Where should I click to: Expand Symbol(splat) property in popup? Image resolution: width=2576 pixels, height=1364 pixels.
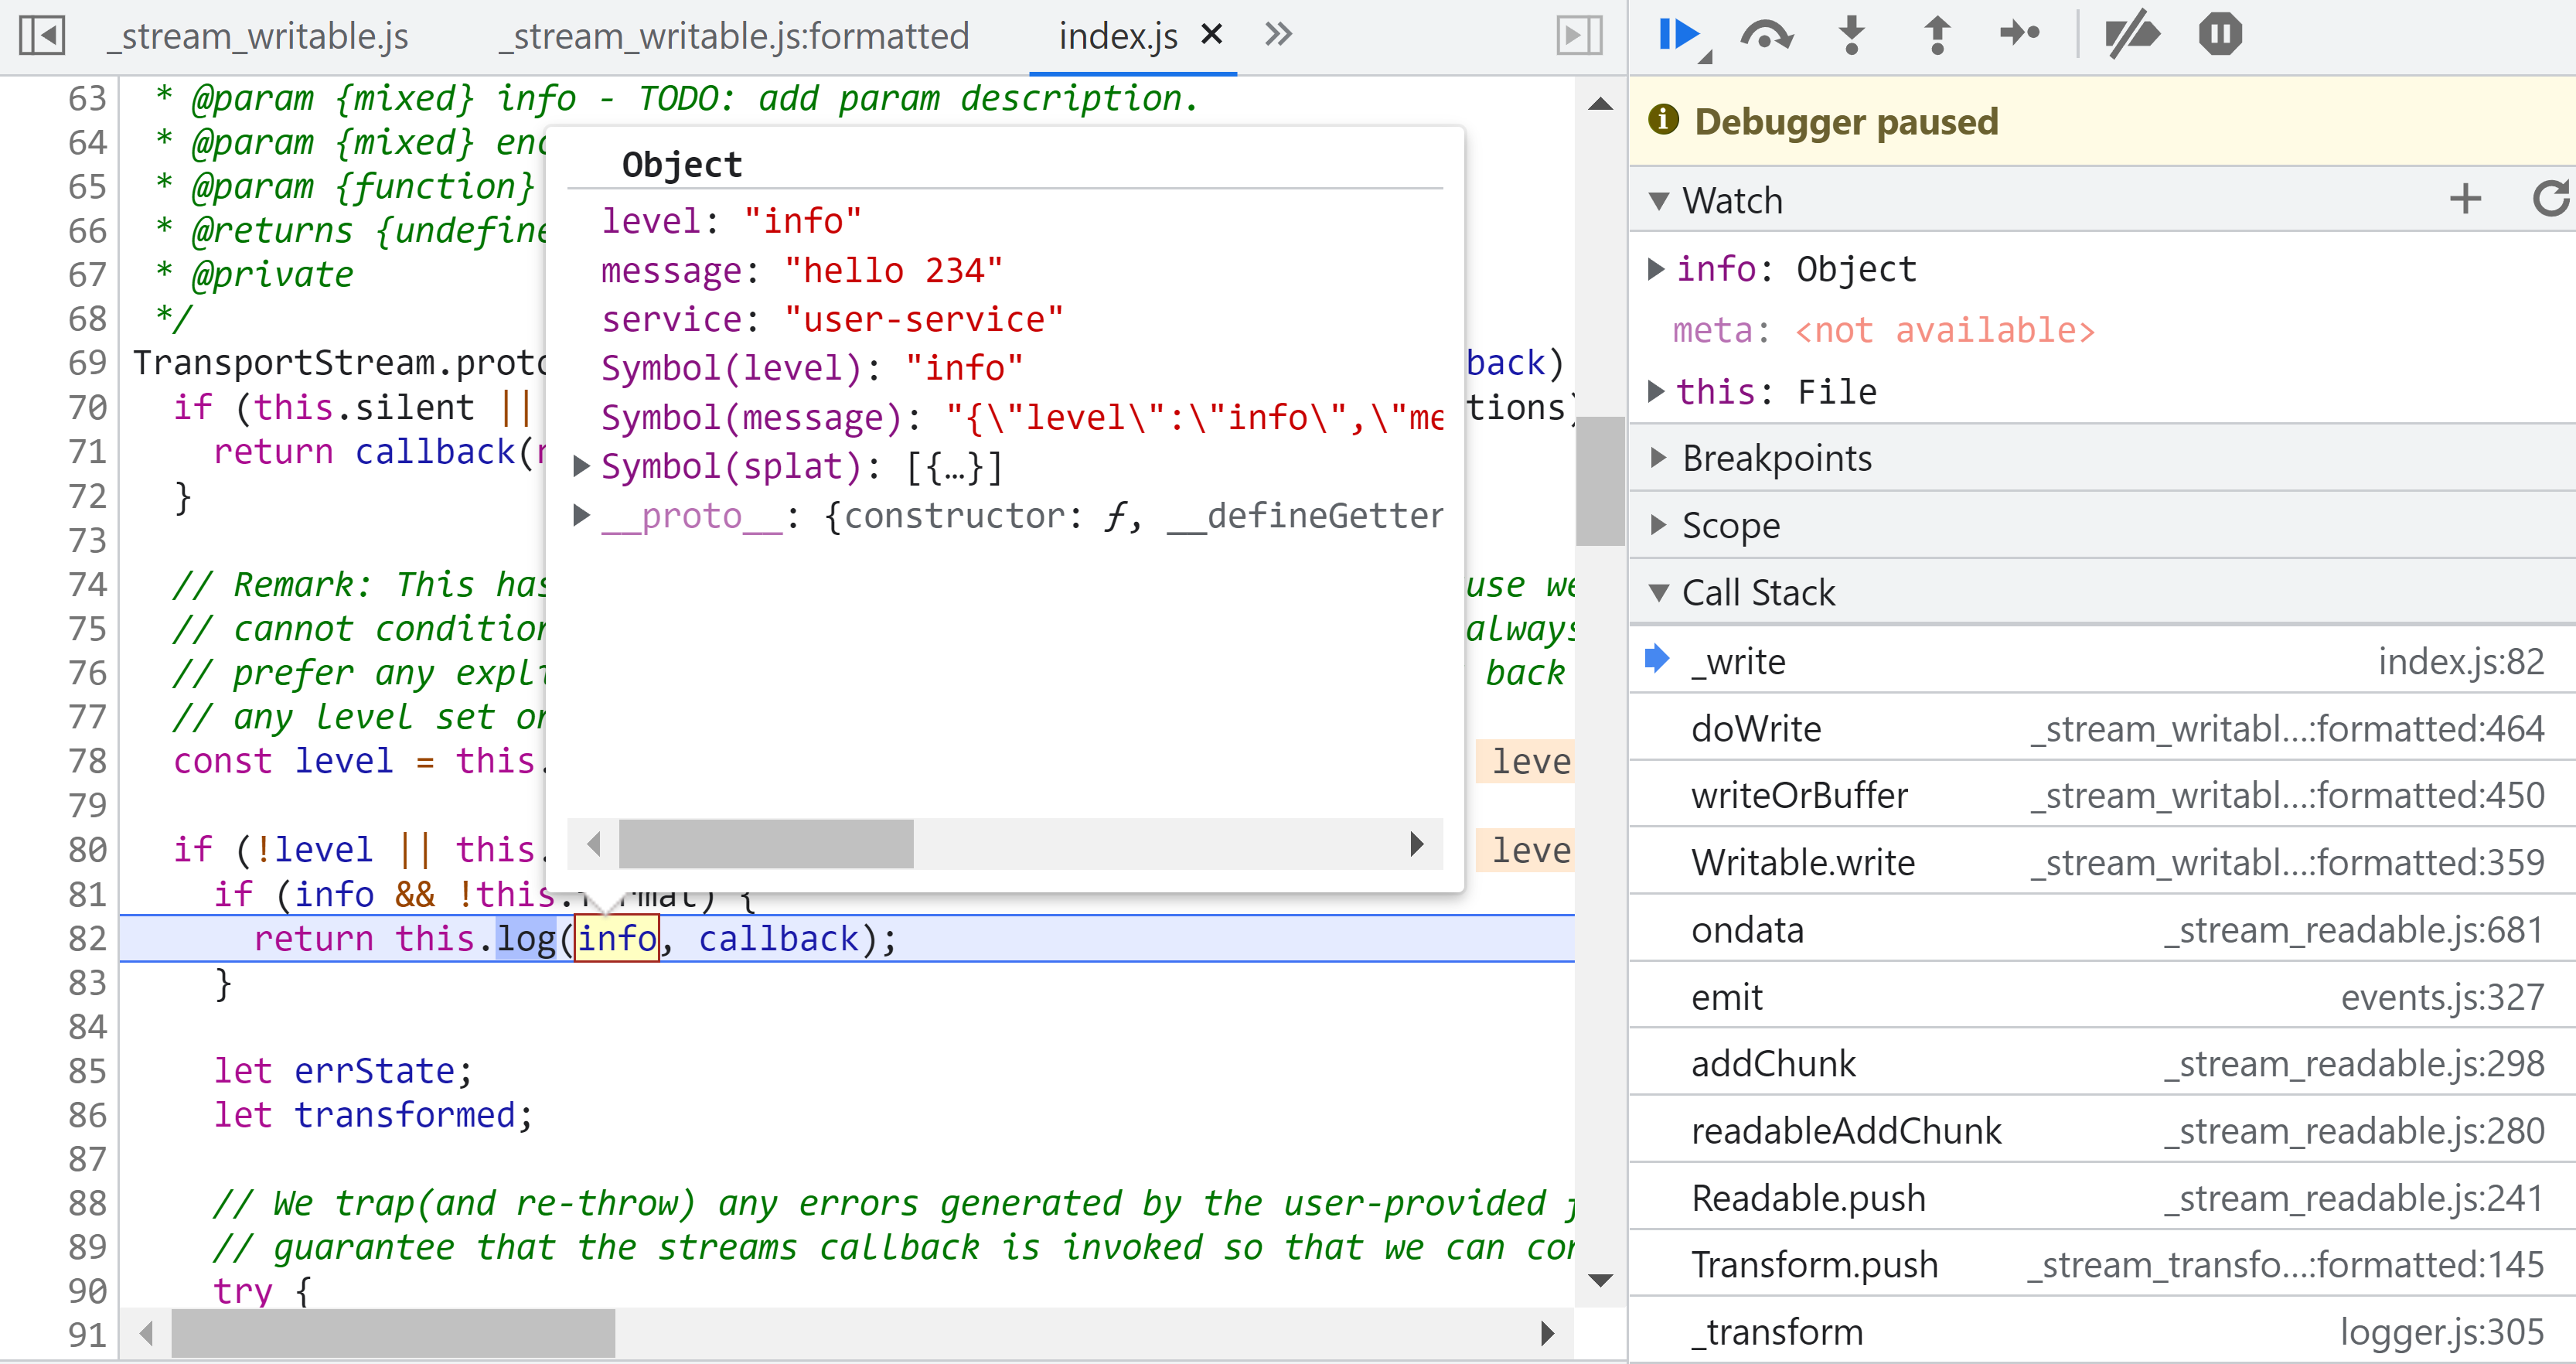pos(581,466)
